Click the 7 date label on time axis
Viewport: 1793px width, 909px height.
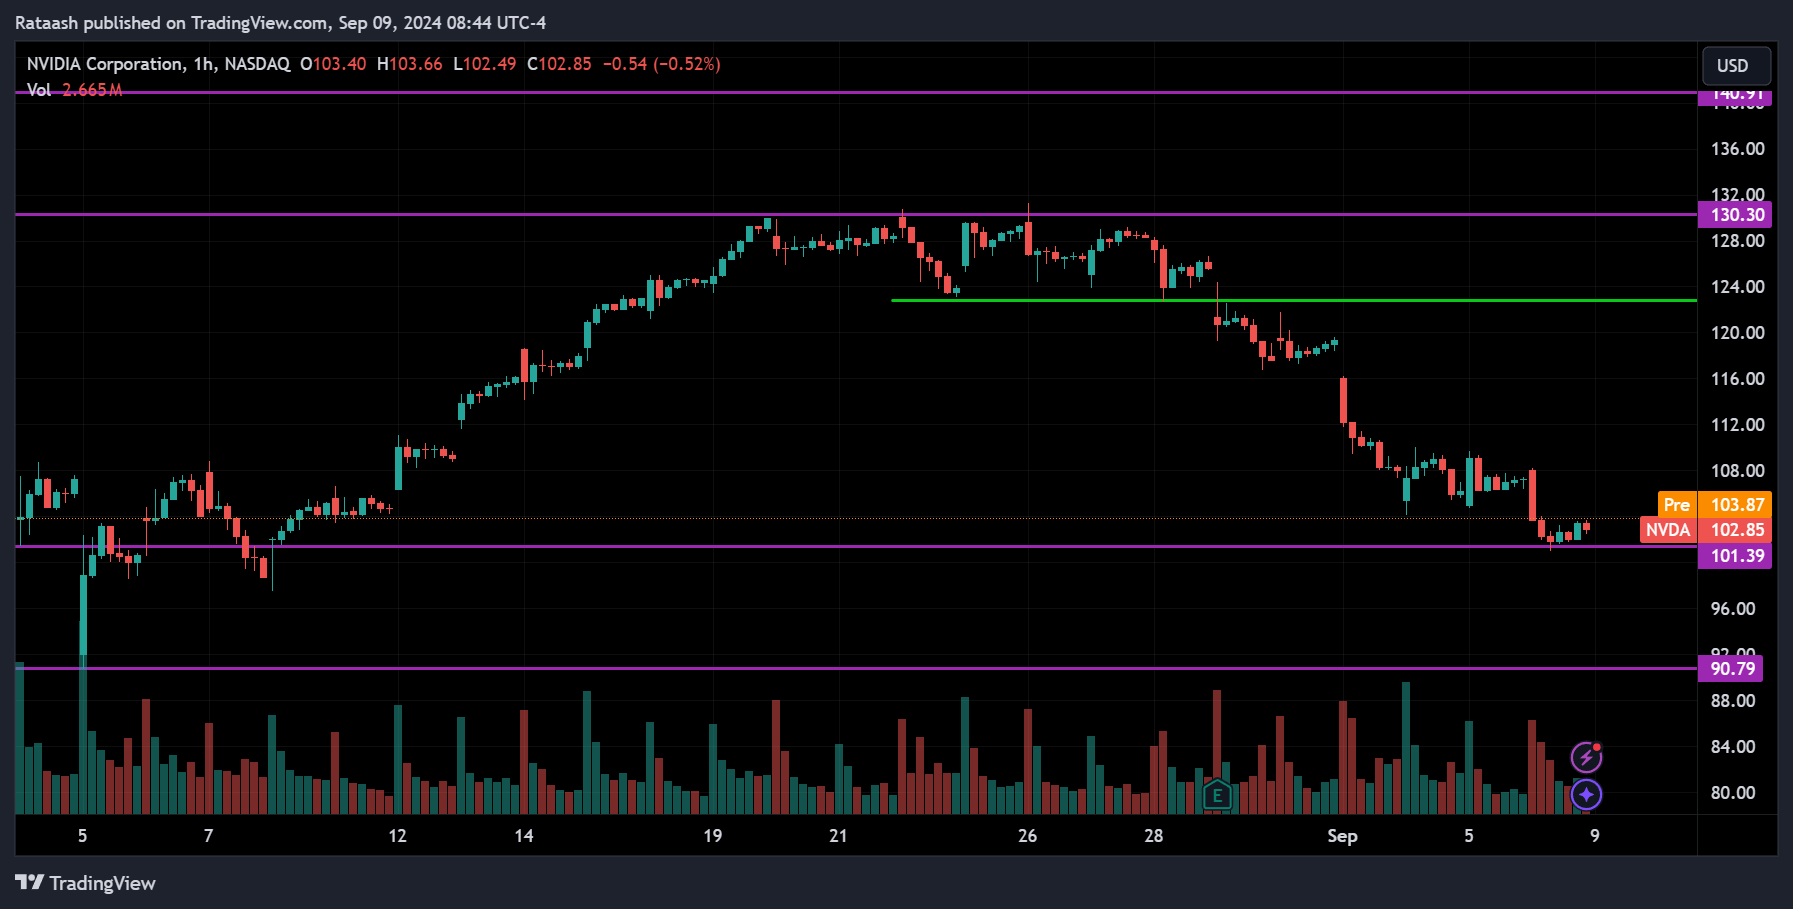coord(208,836)
